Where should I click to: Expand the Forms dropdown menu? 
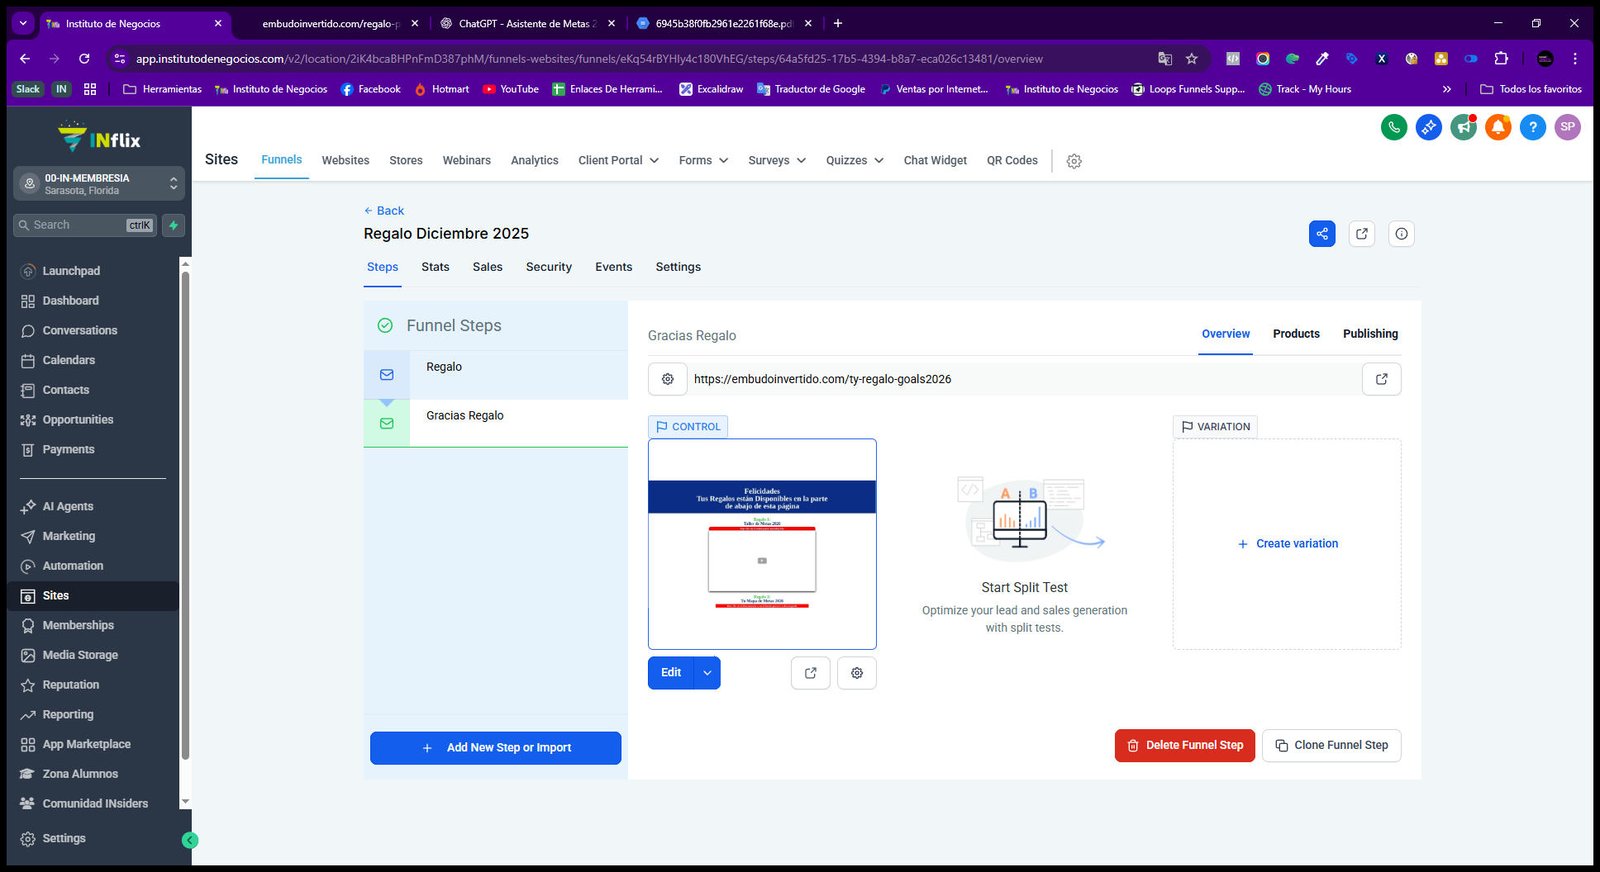(x=703, y=160)
